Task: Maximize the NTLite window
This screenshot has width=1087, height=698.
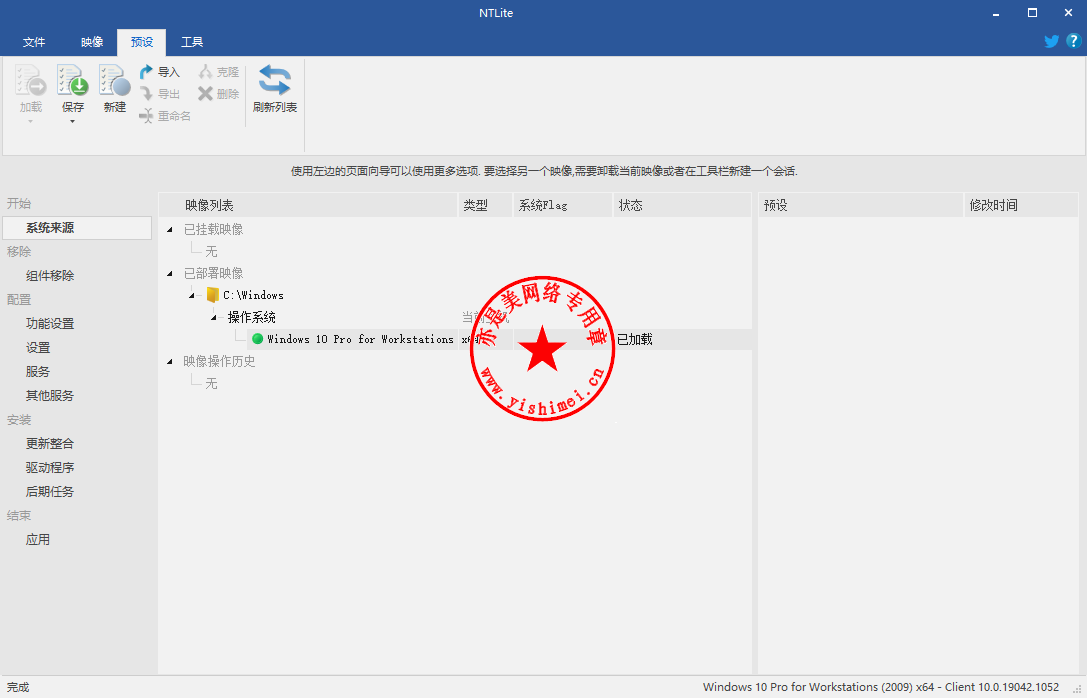Action: (1032, 13)
